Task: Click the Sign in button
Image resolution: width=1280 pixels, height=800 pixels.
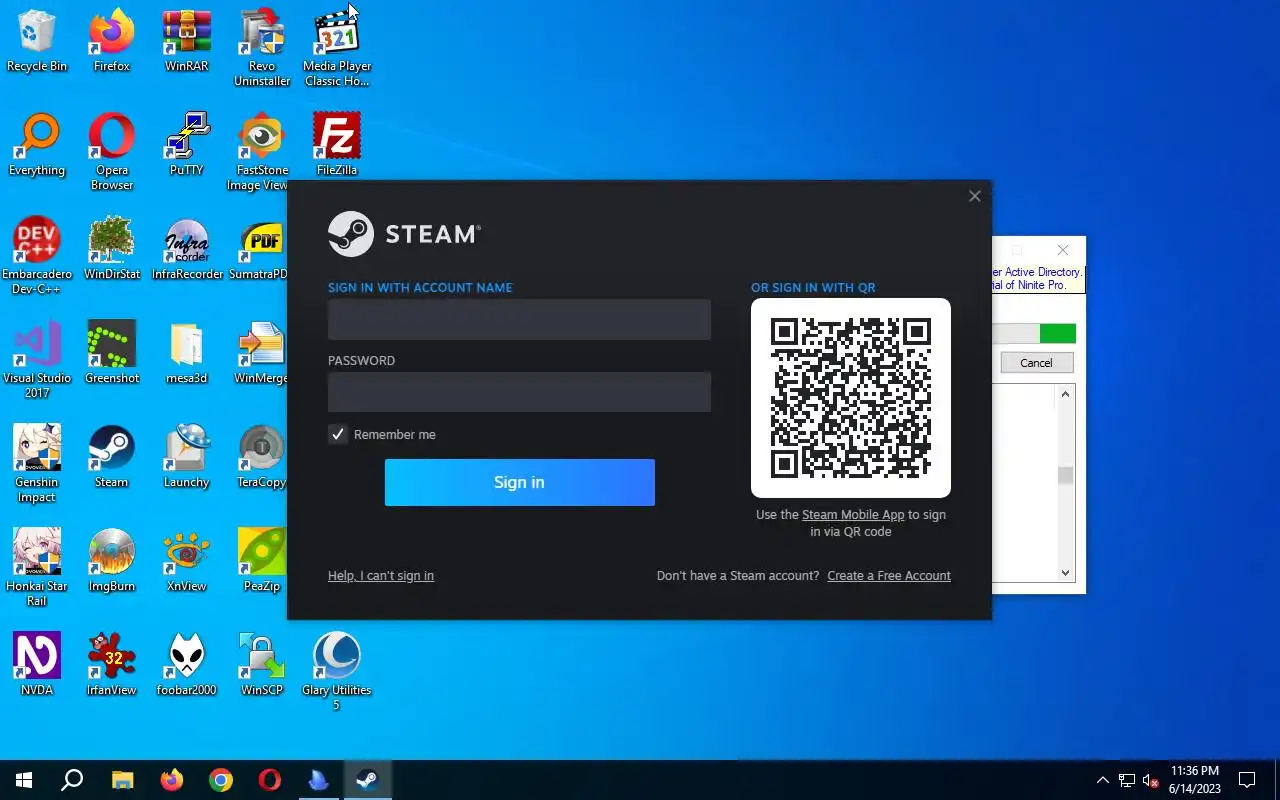Action: (520, 482)
